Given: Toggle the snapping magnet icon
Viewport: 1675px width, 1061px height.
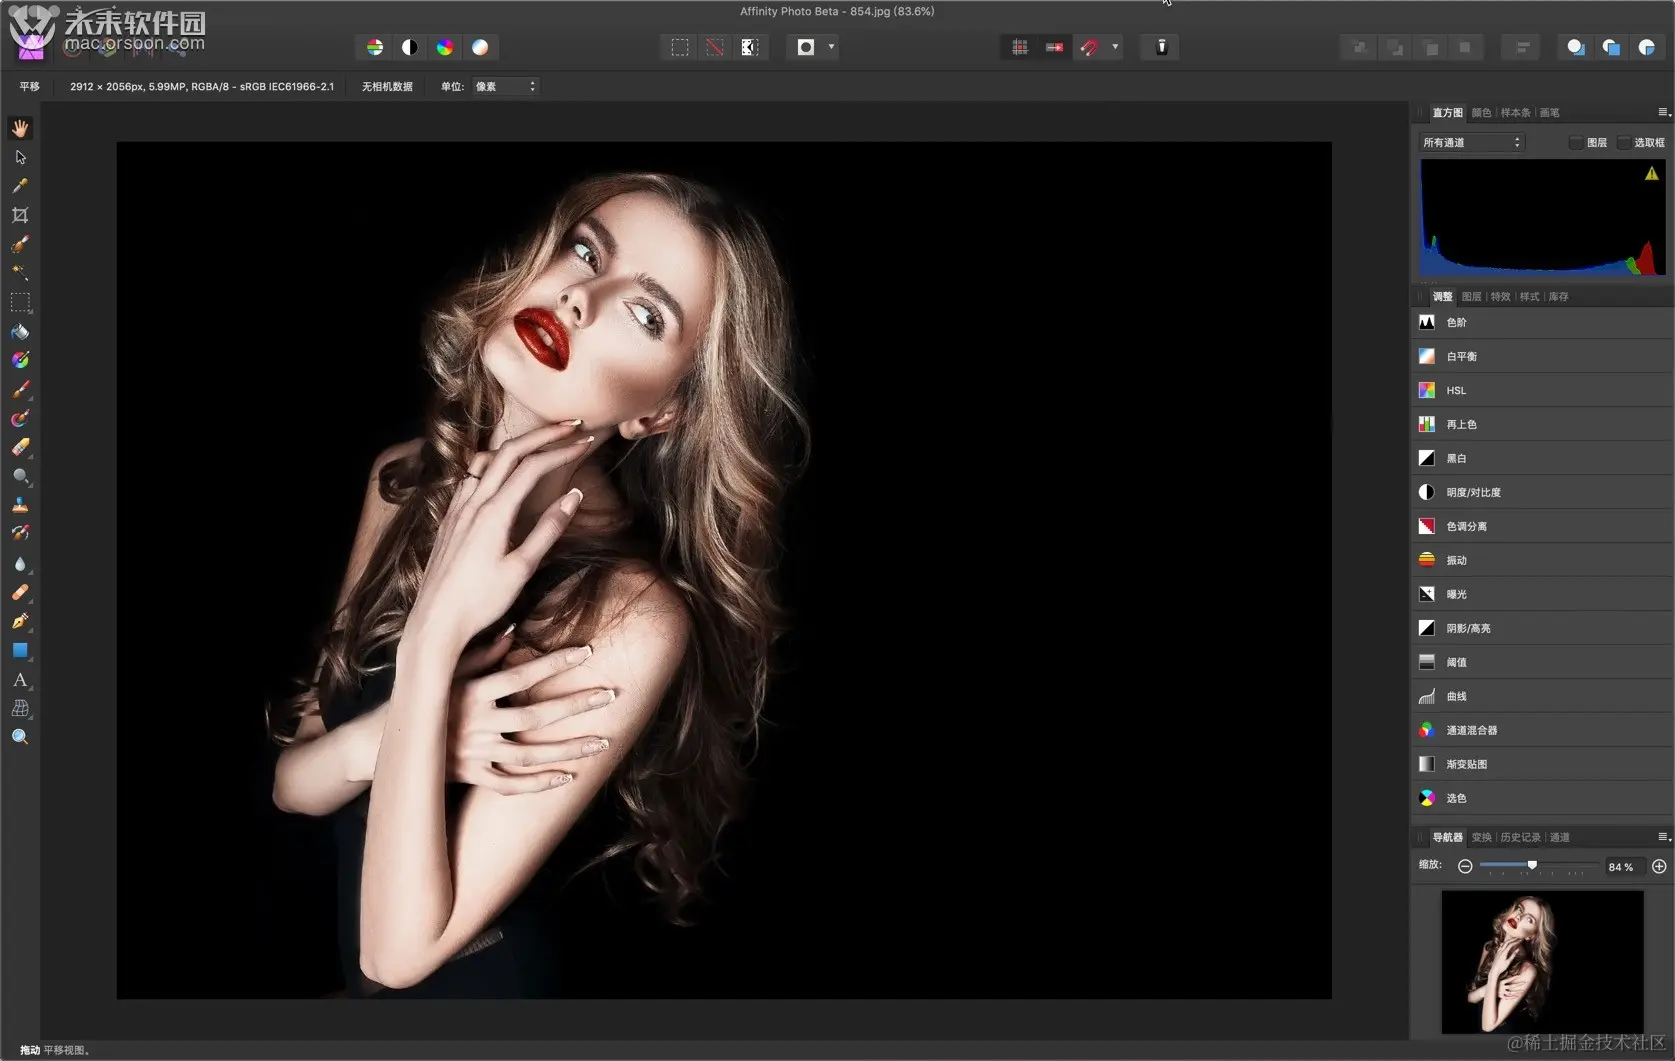Looking at the screenshot, I should (1089, 47).
